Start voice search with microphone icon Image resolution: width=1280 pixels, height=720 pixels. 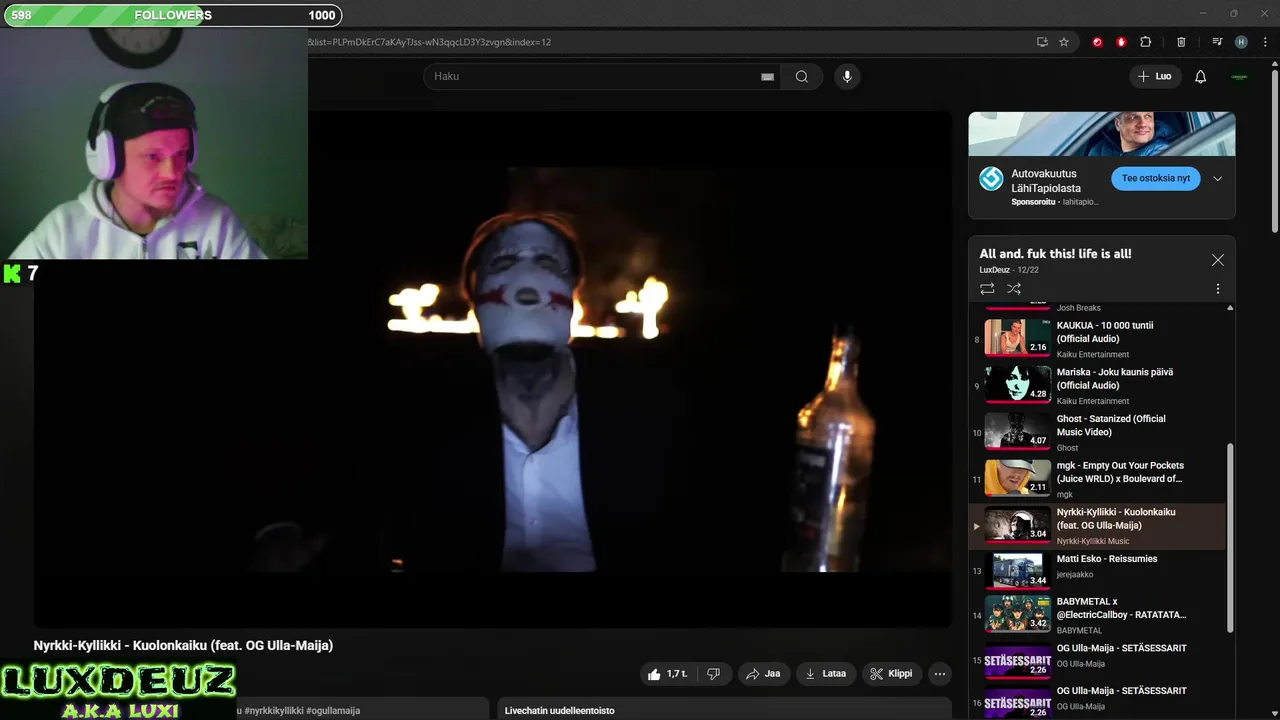tap(847, 77)
